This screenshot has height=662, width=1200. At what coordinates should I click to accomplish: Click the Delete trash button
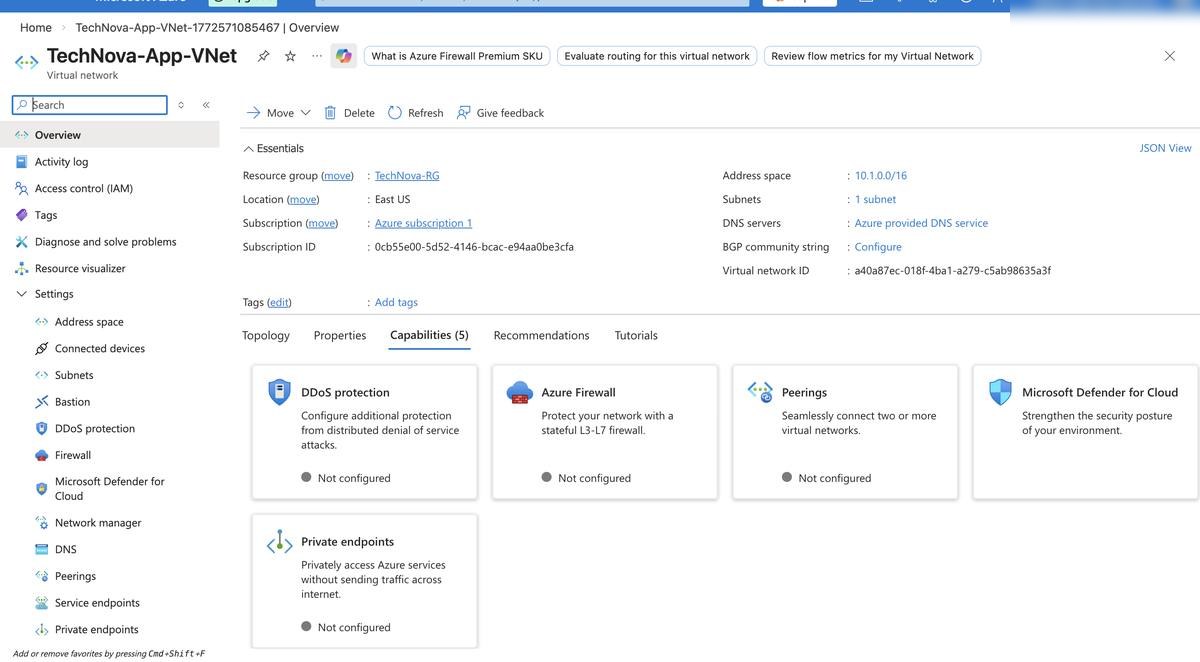[x=349, y=113]
